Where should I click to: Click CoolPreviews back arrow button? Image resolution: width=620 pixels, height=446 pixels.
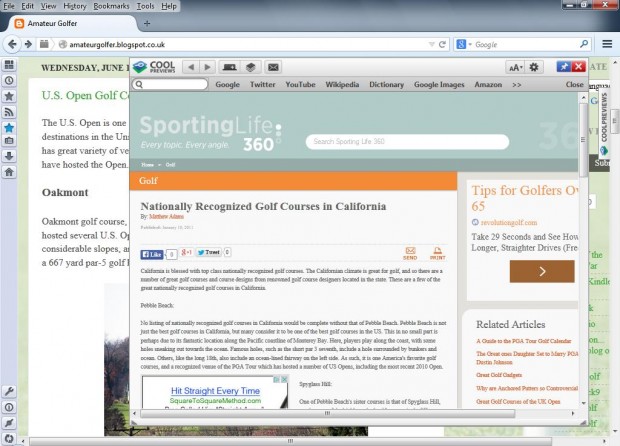191,67
